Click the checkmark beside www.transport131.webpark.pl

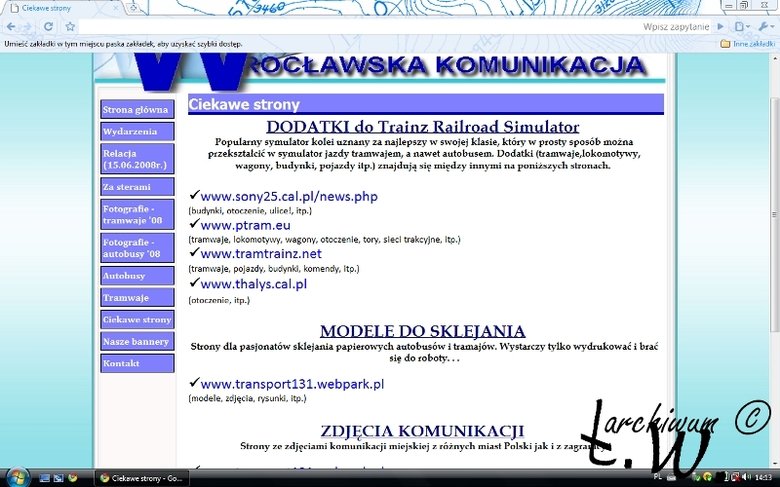click(x=194, y=383)
